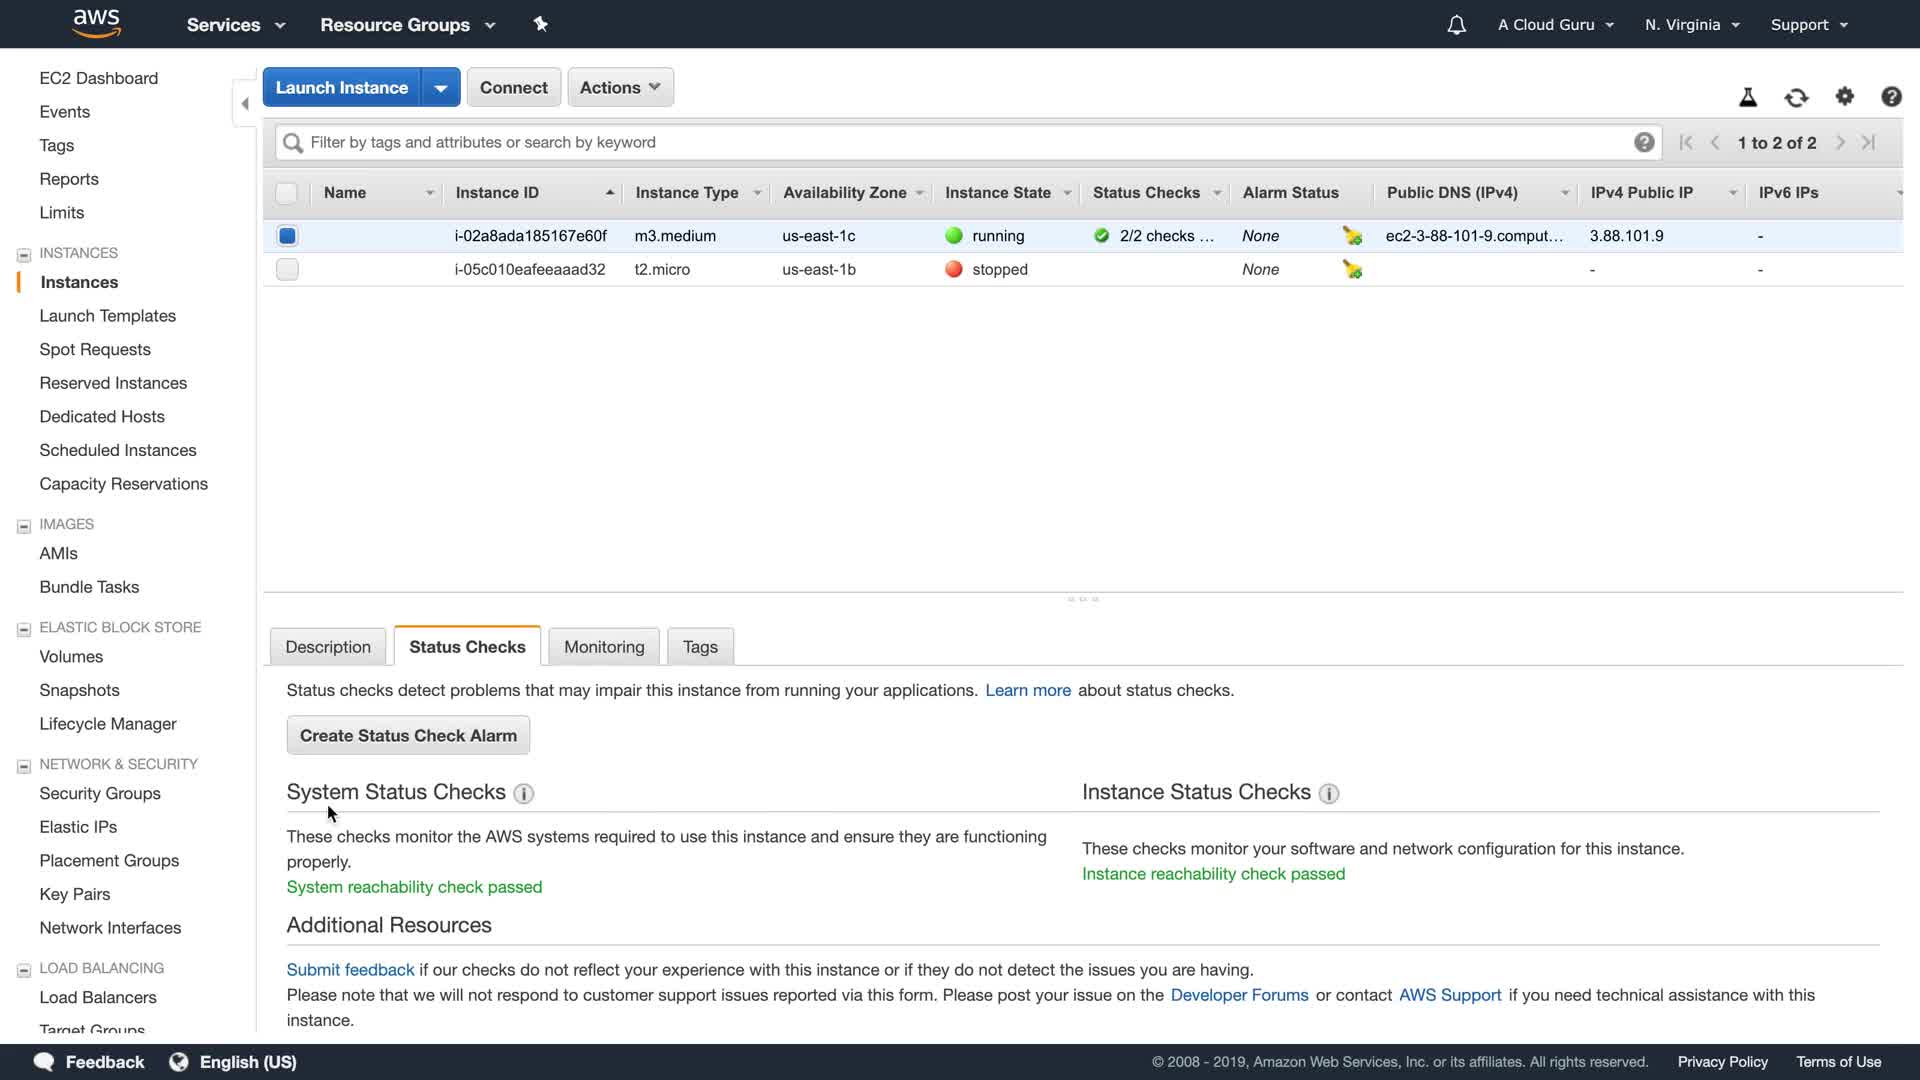Open the experiments flask icon
The height and width of the screenshot is (1080, 1920).
(x=1748, y=97)
